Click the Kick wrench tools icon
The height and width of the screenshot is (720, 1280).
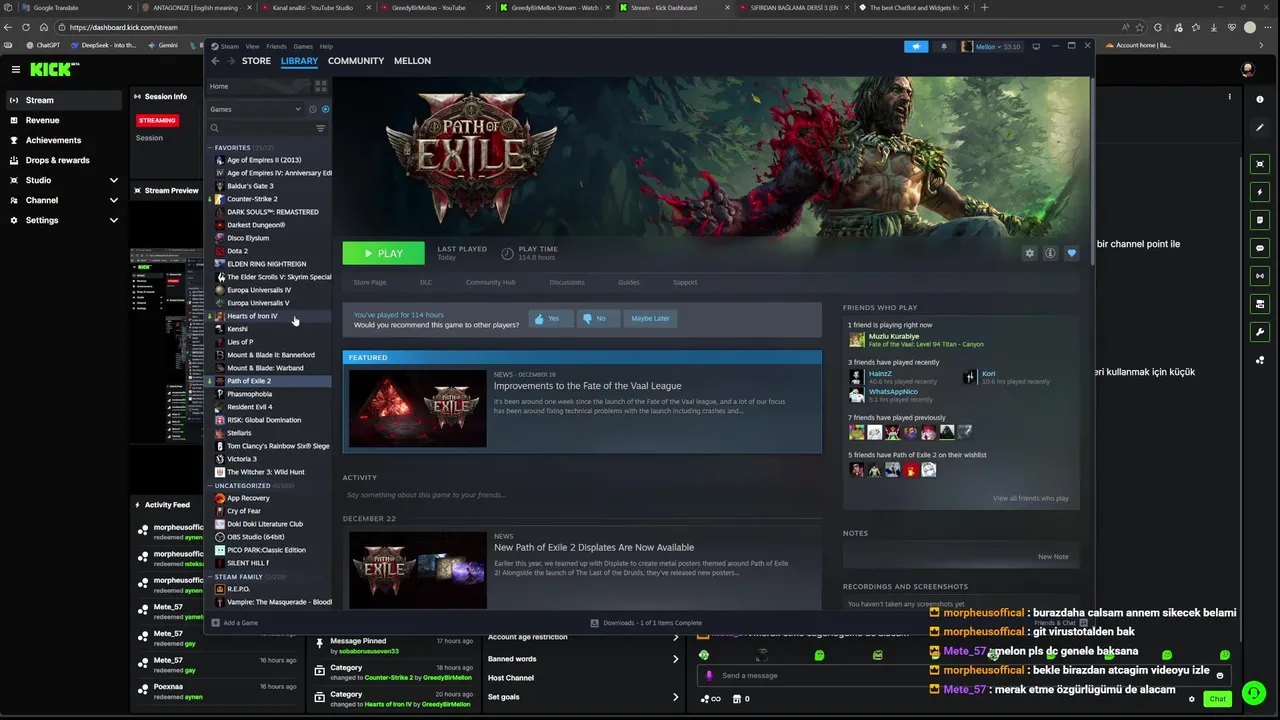(1260, 331)
